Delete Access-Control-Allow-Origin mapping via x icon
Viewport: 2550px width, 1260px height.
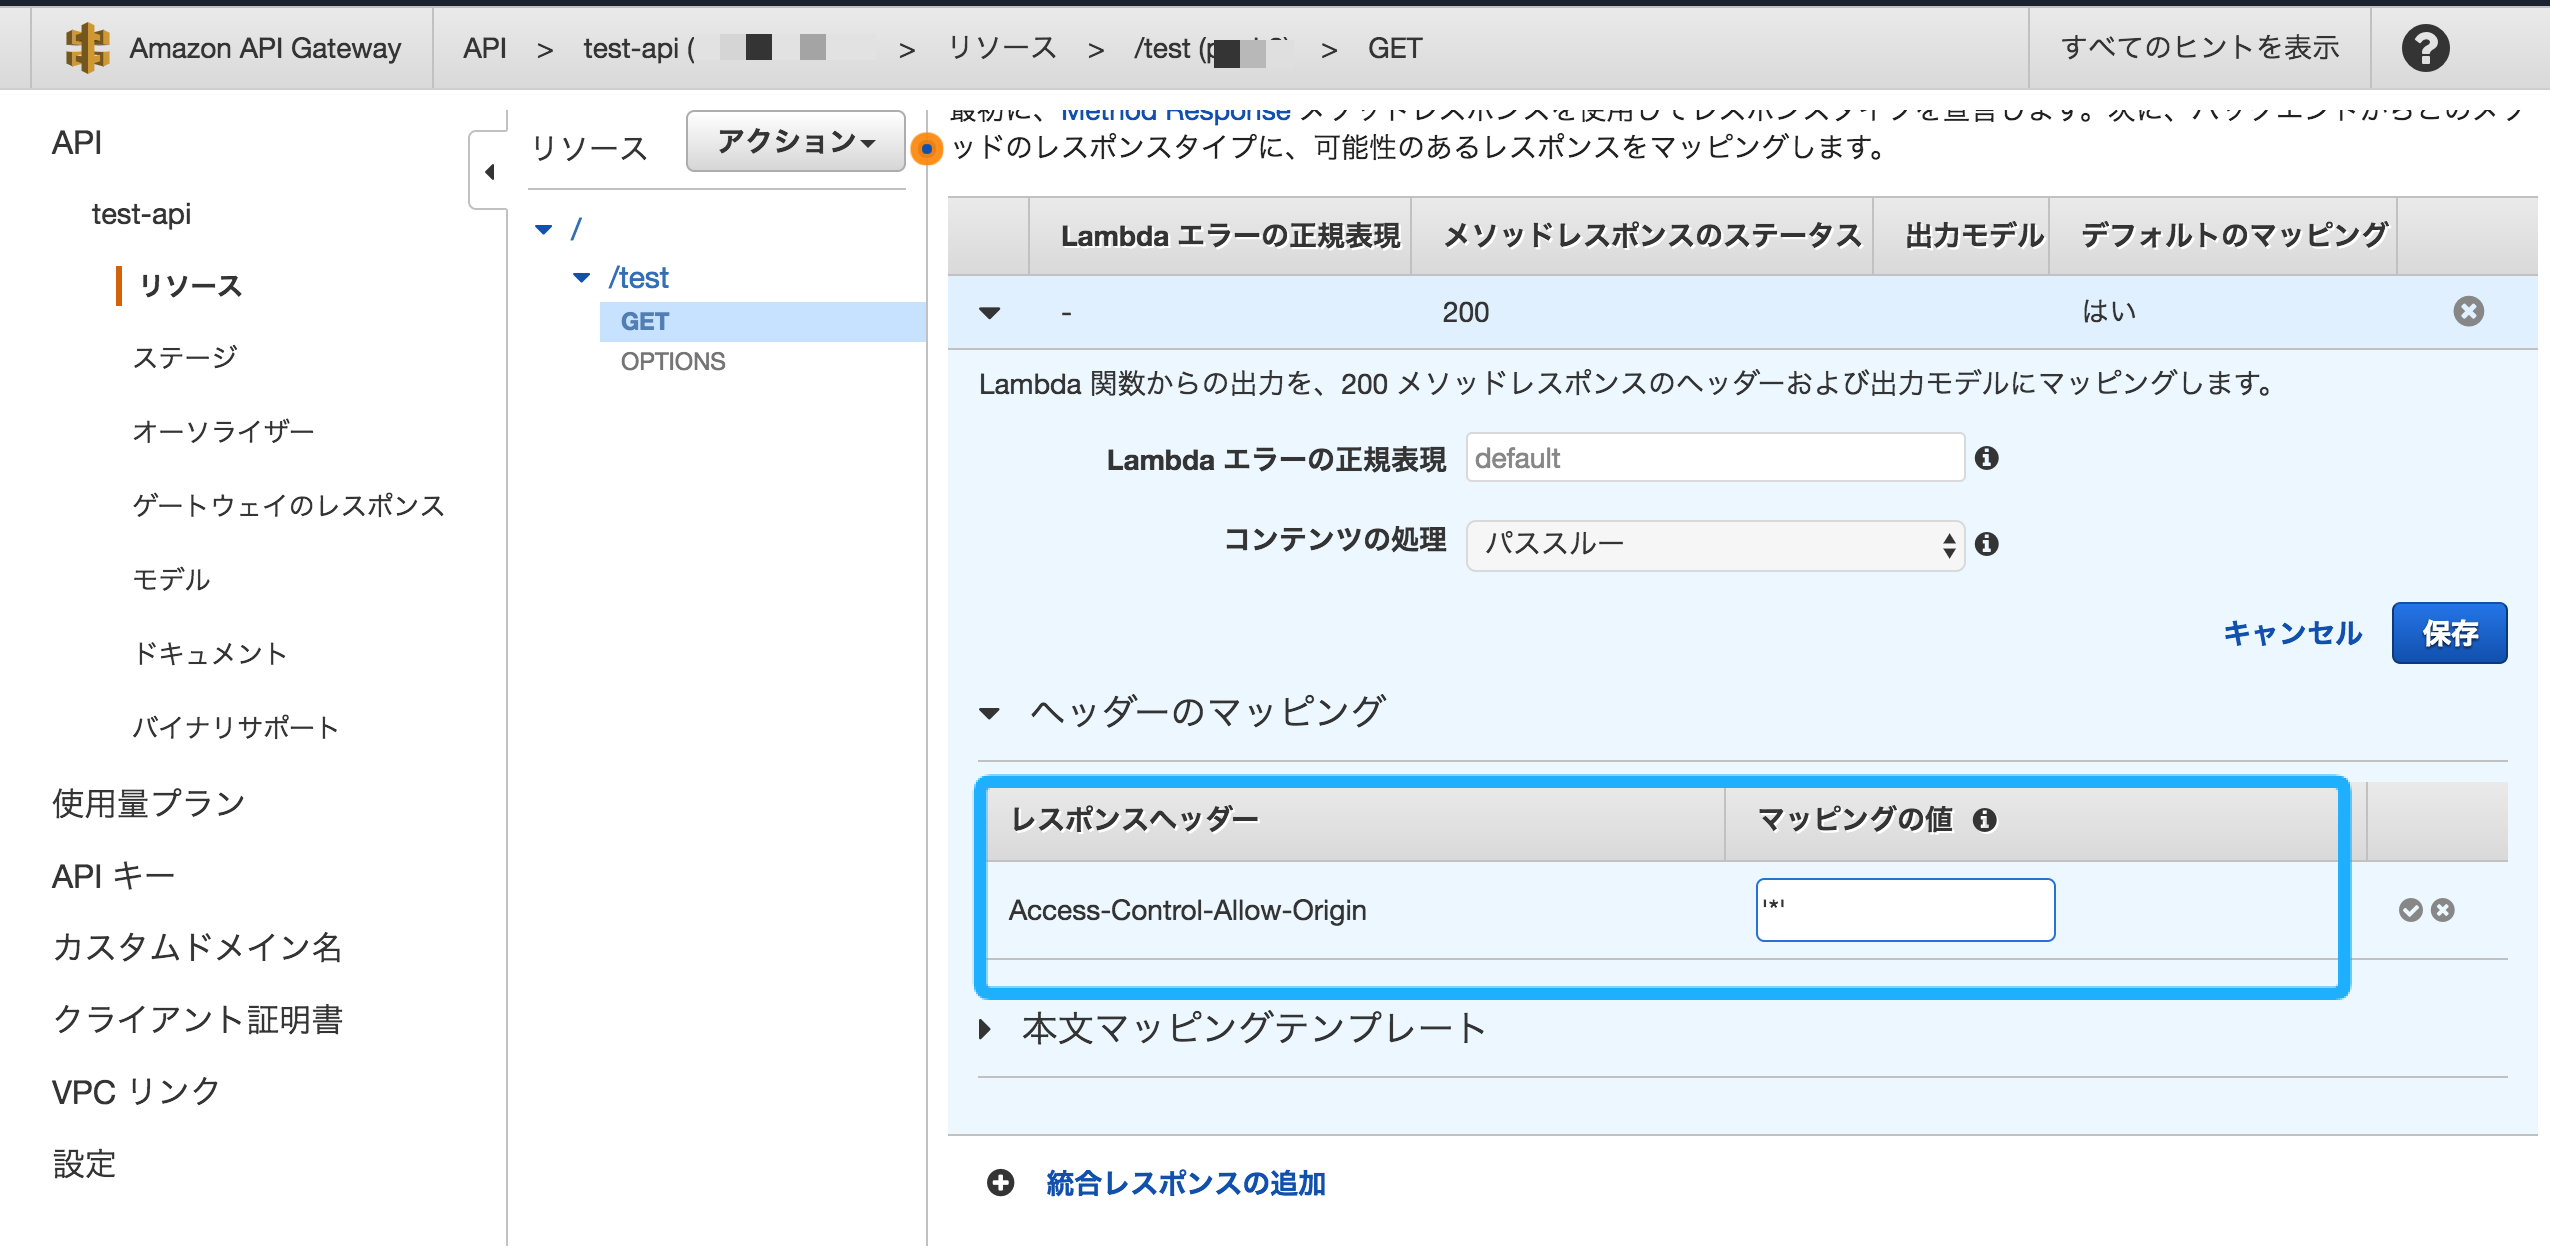coord(2444,910)
